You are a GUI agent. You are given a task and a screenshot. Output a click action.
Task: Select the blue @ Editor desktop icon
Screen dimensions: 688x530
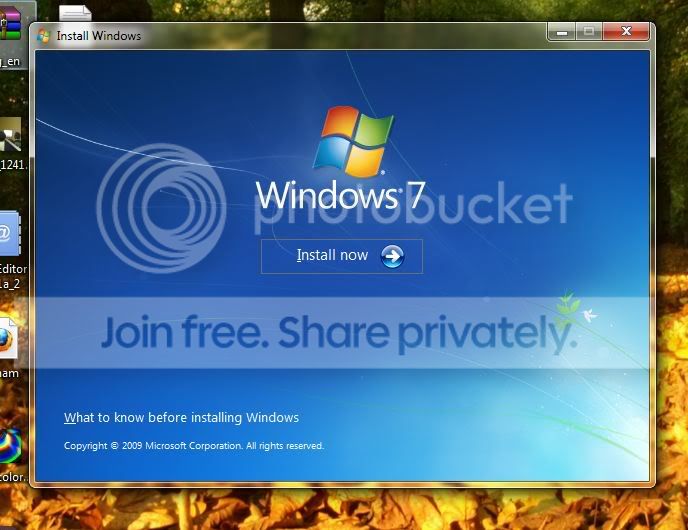point(10,233)
